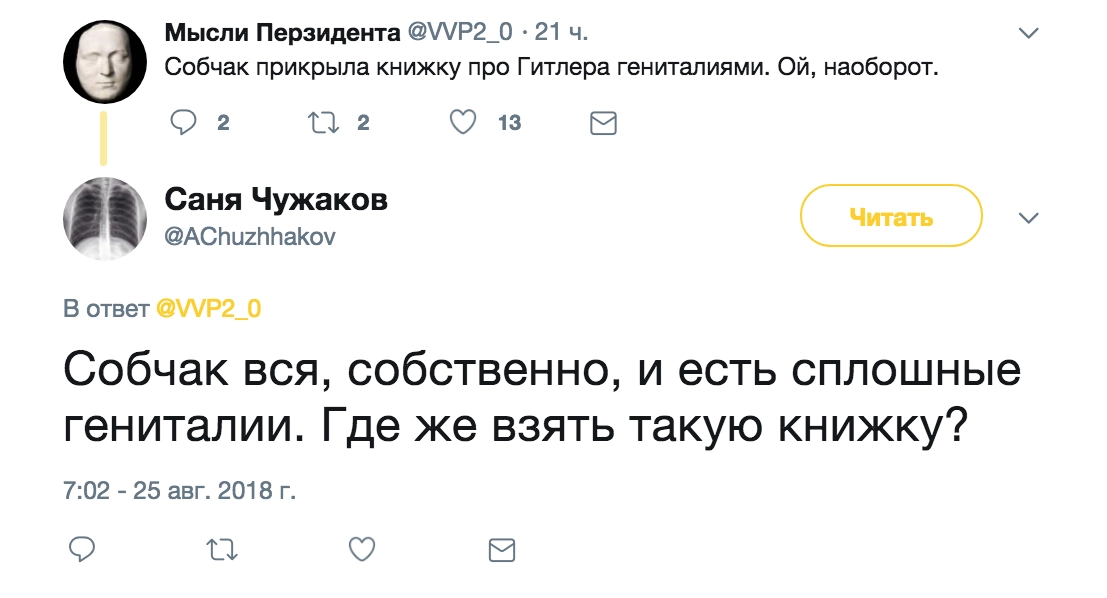Send top tweet via direct message

pos(604,123)
